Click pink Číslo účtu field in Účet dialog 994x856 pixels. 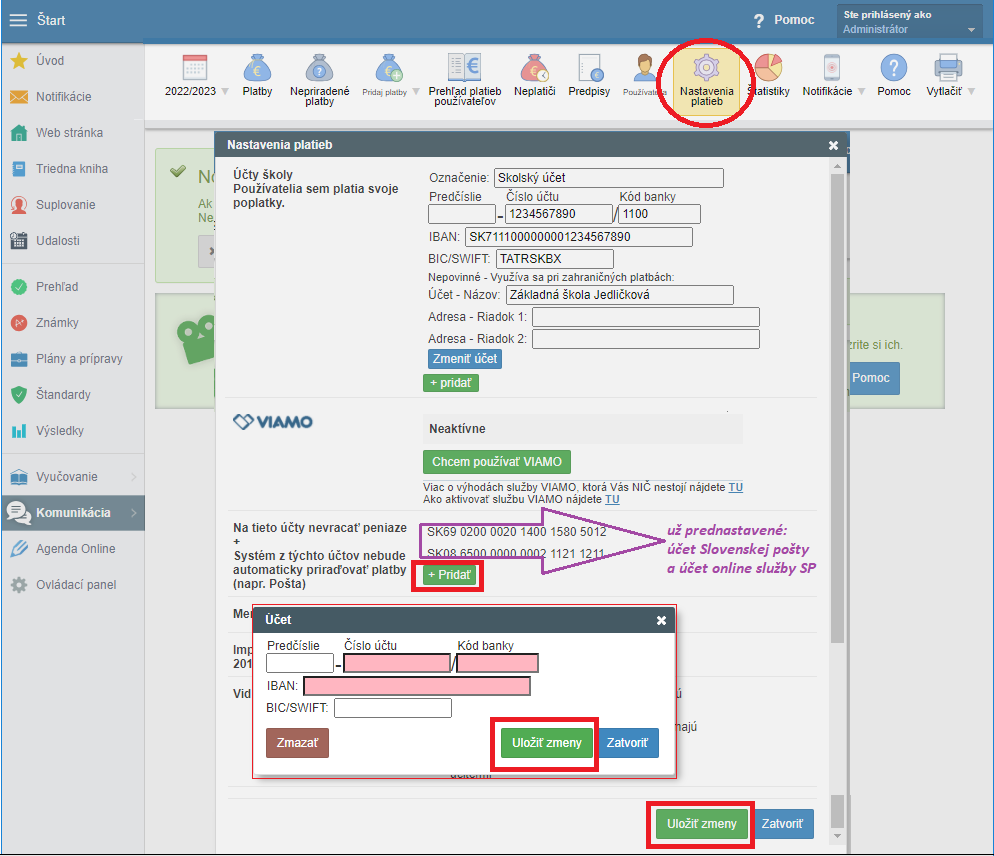(x=397, y=663)
